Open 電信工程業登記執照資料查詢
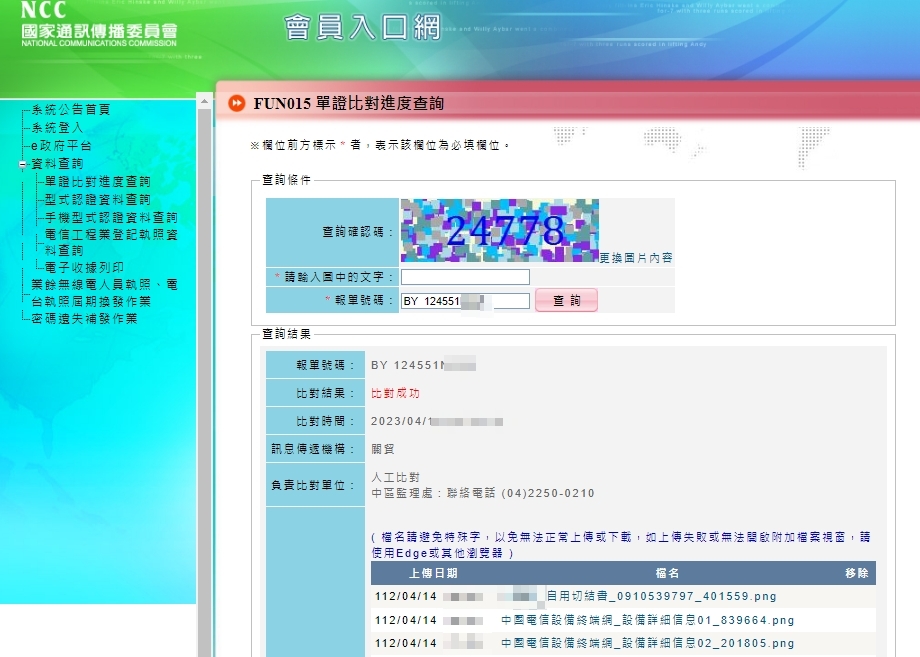 111,242
